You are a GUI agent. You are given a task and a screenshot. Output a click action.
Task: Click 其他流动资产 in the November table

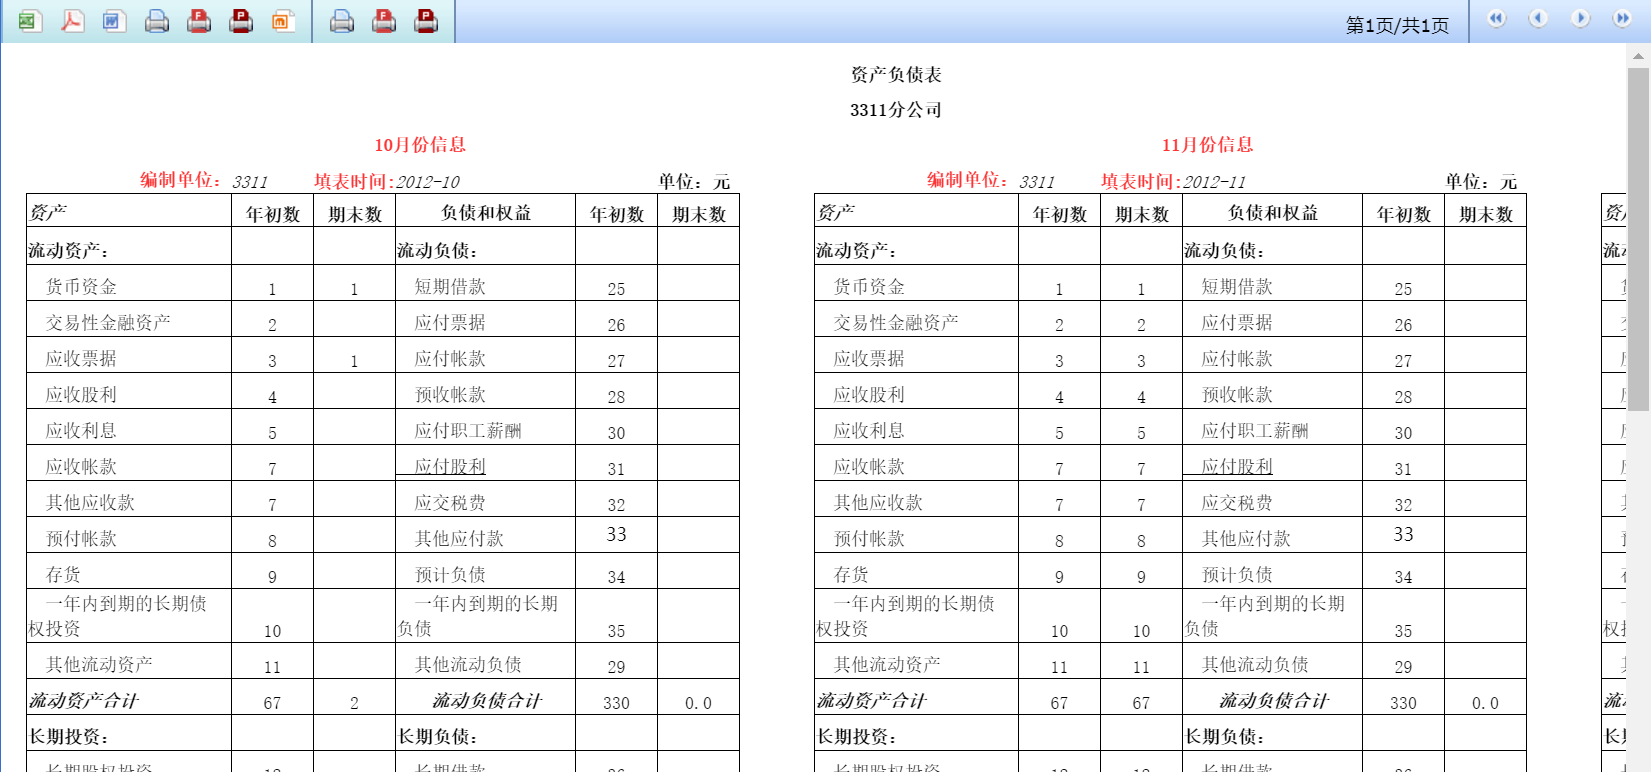point(887,665)
